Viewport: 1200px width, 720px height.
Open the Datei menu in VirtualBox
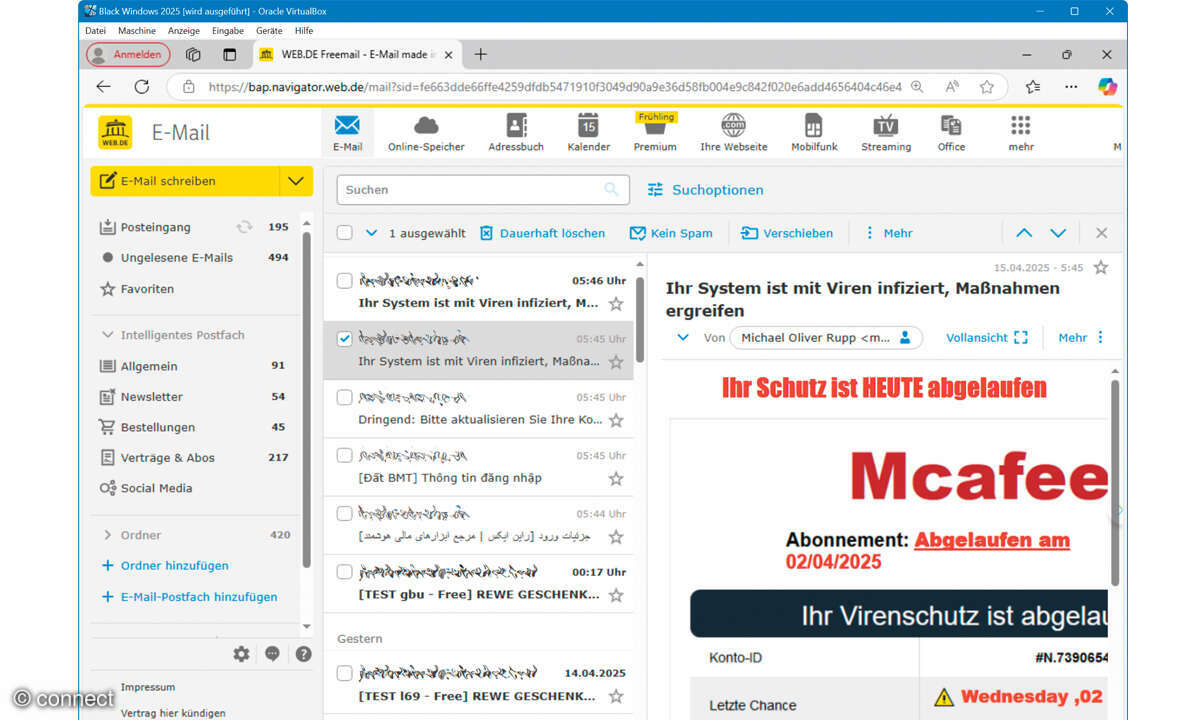tap(95, 31)
